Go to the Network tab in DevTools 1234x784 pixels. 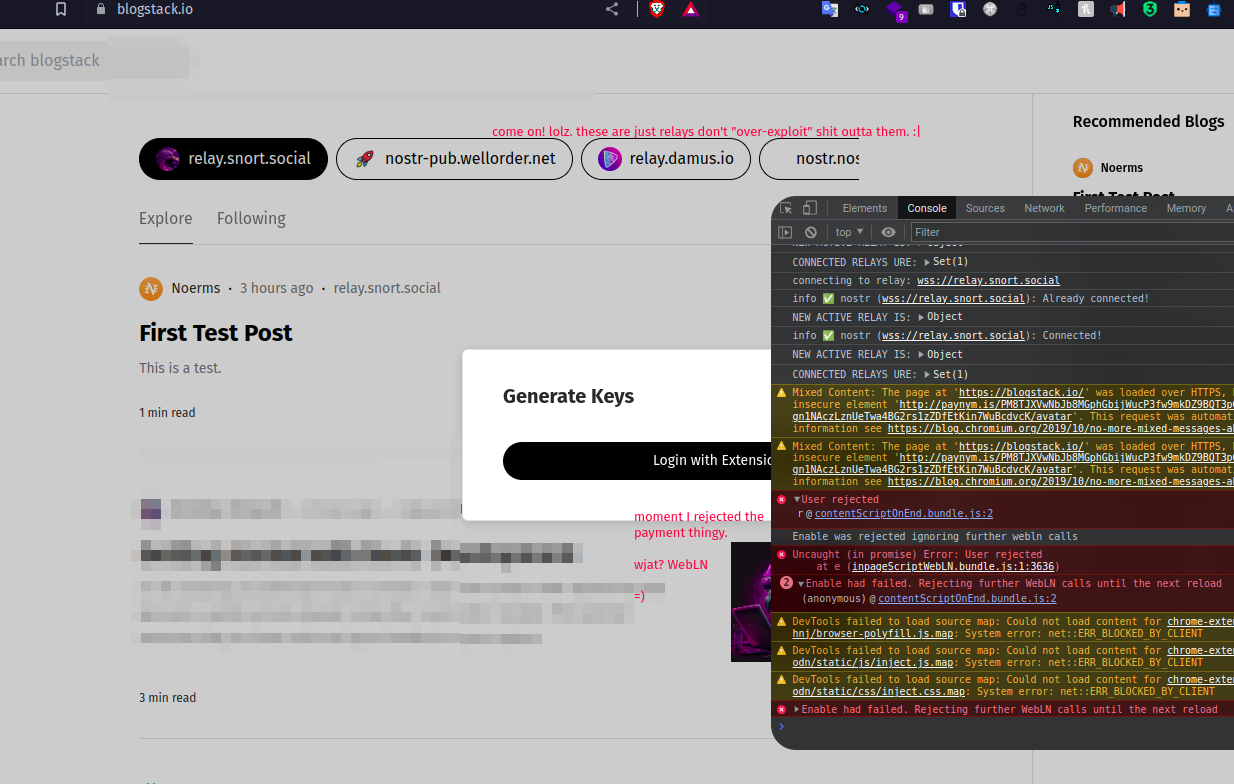coord(1045,208)
